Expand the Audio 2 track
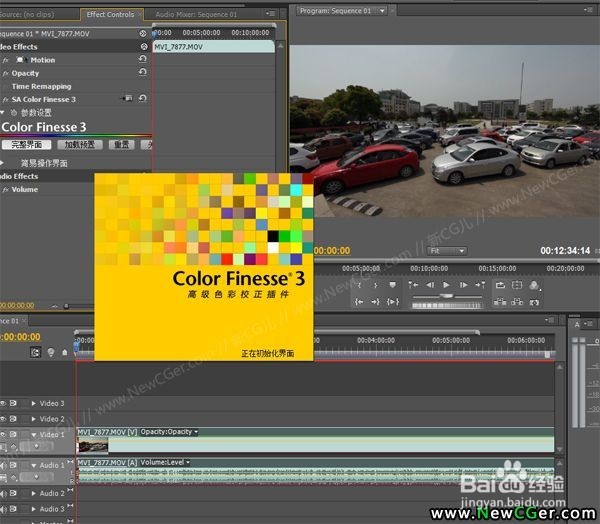Image resolution: width=600 pixels, height=524 pixels. [34, 493]
